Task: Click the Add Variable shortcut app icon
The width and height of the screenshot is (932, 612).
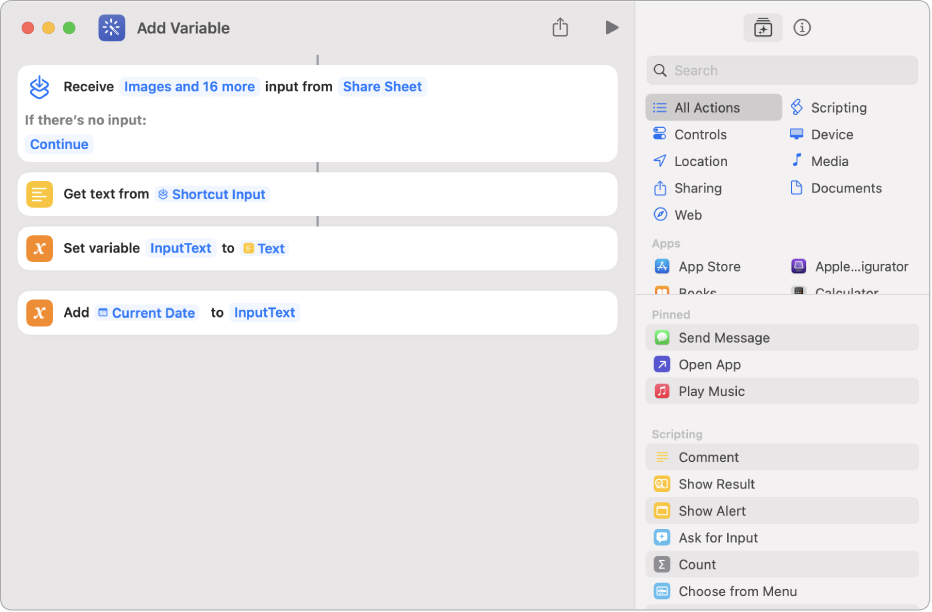Action: [x=112, y=28]
